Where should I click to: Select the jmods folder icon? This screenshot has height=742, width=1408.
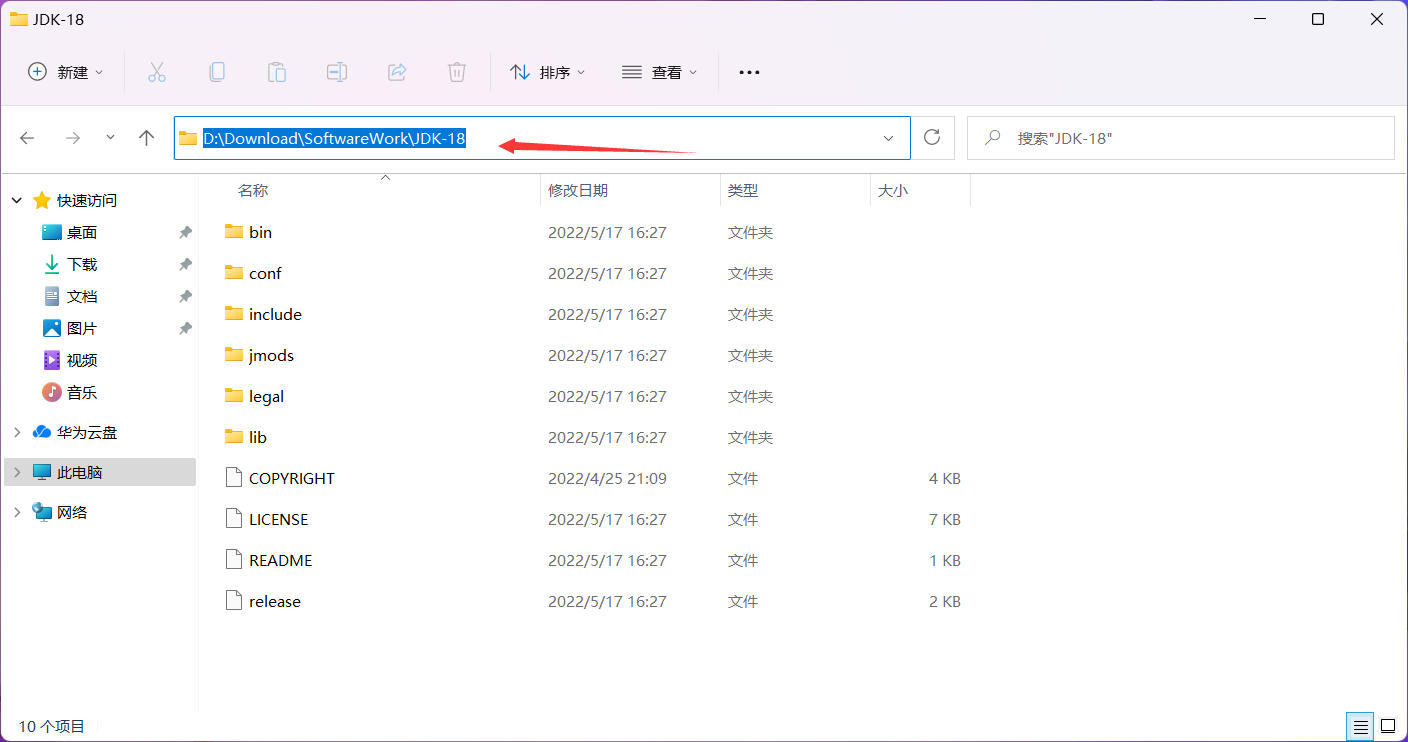[x=234, y=355]
